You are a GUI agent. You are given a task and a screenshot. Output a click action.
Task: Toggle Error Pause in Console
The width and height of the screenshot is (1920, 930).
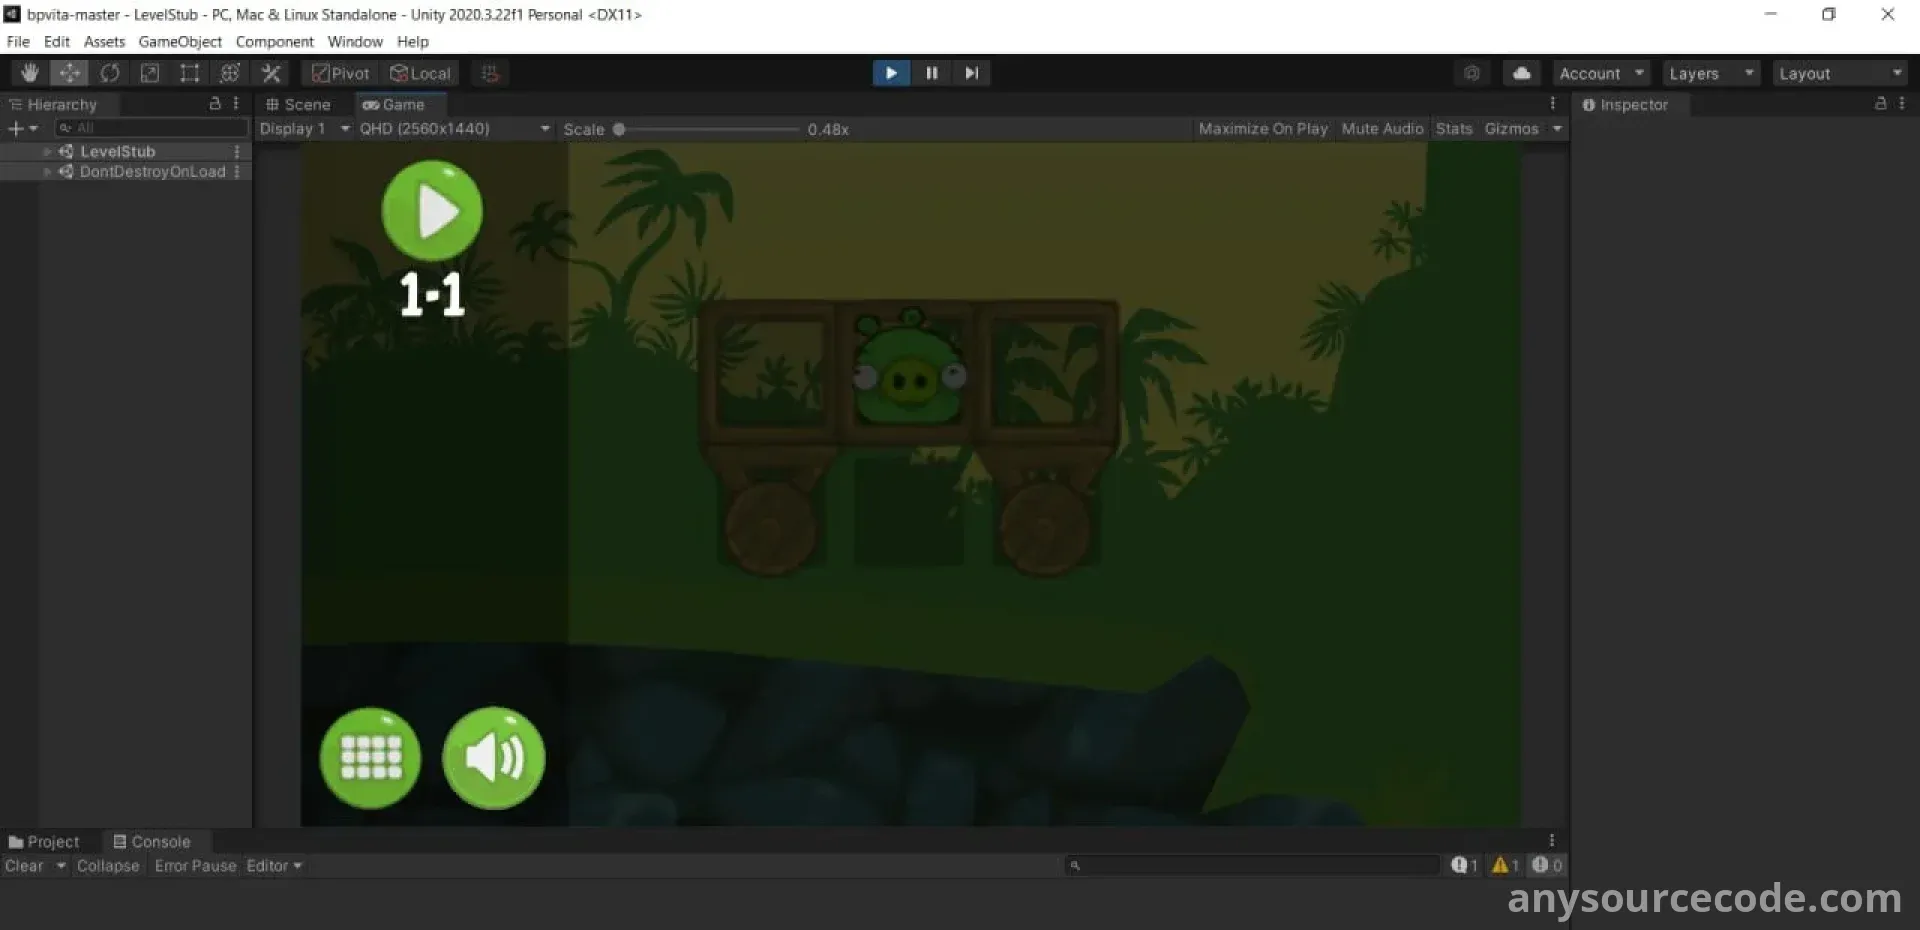click(x=195, y=866)
